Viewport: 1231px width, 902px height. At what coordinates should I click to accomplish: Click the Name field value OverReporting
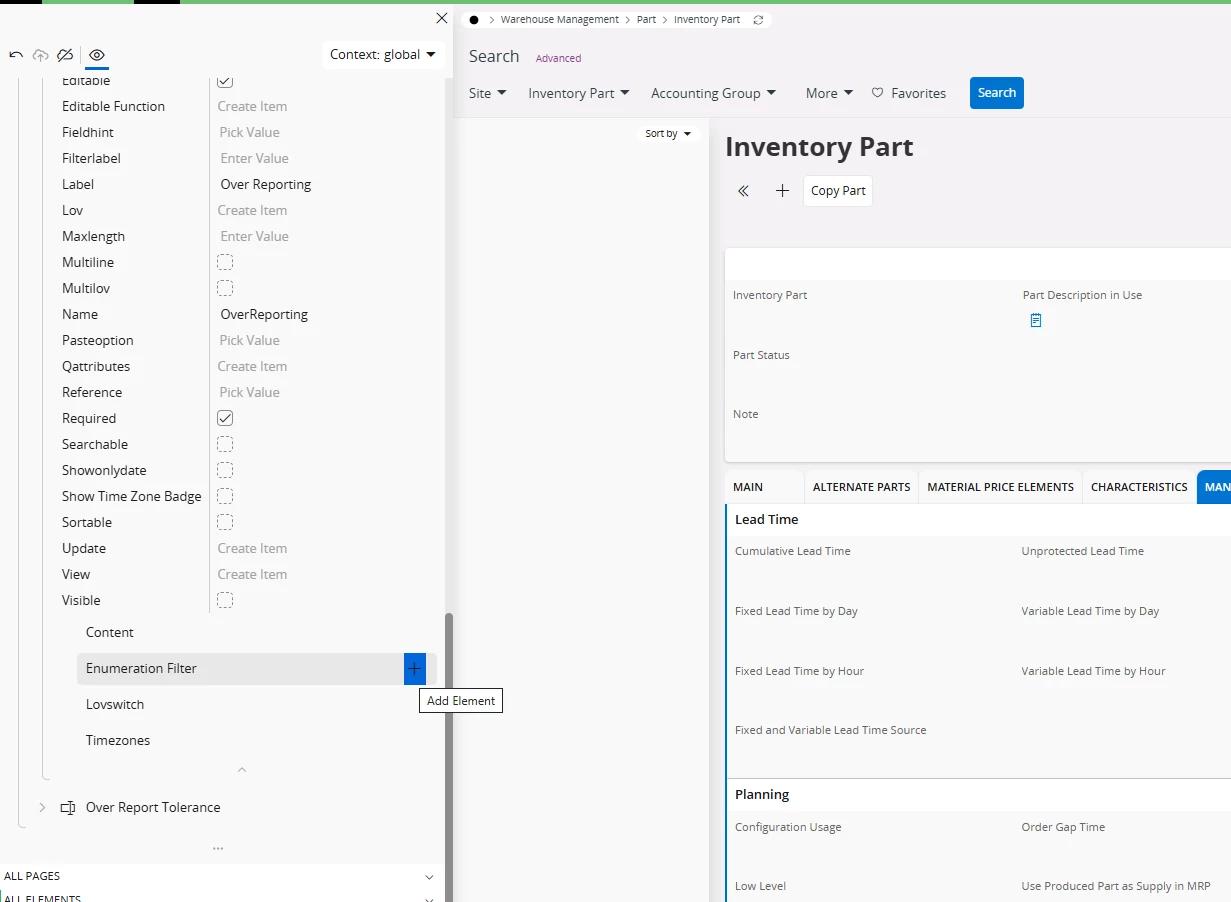point(264,314)
